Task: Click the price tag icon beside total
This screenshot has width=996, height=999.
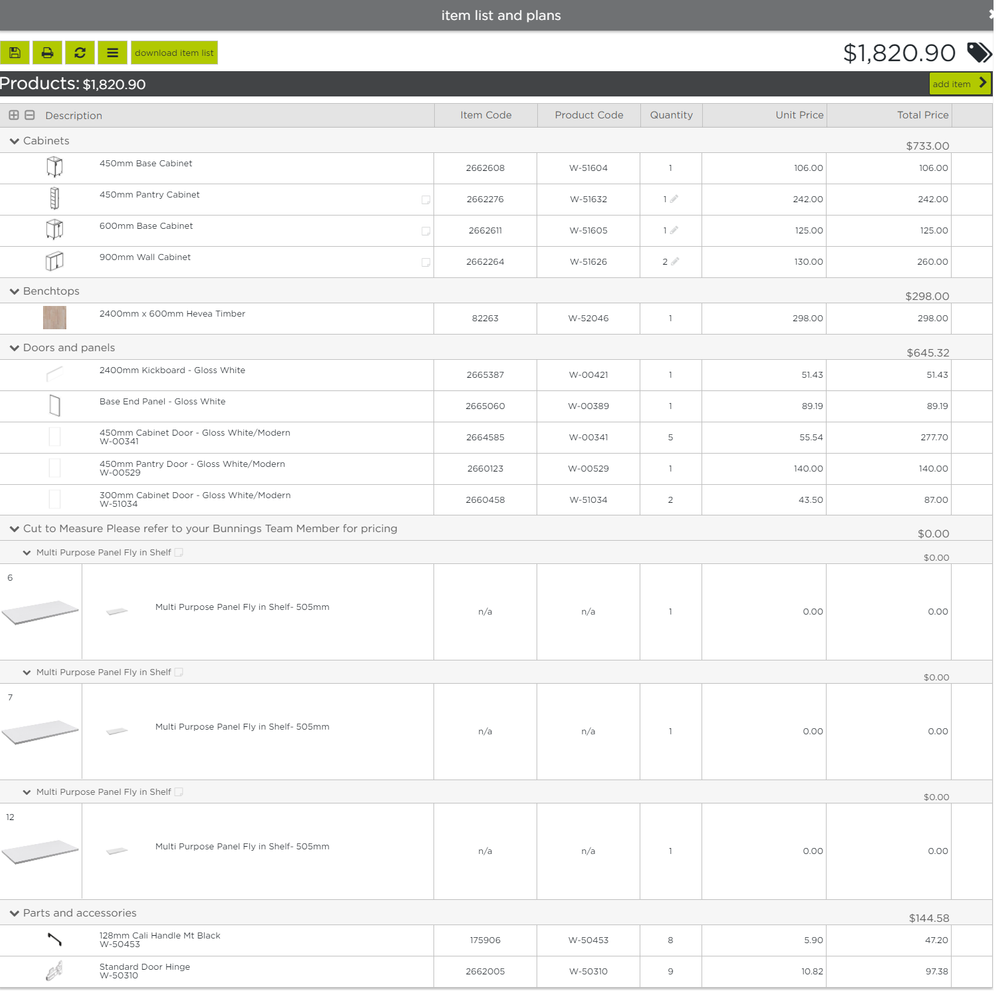Action: coord(978,53)
